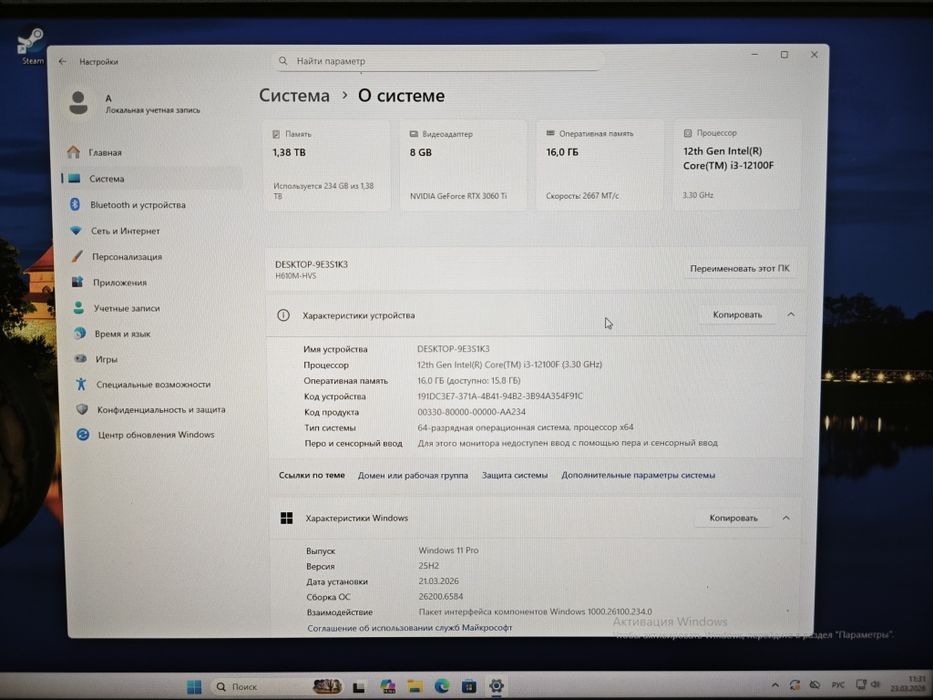Click the user account avatar

click(x=79, y=103)
